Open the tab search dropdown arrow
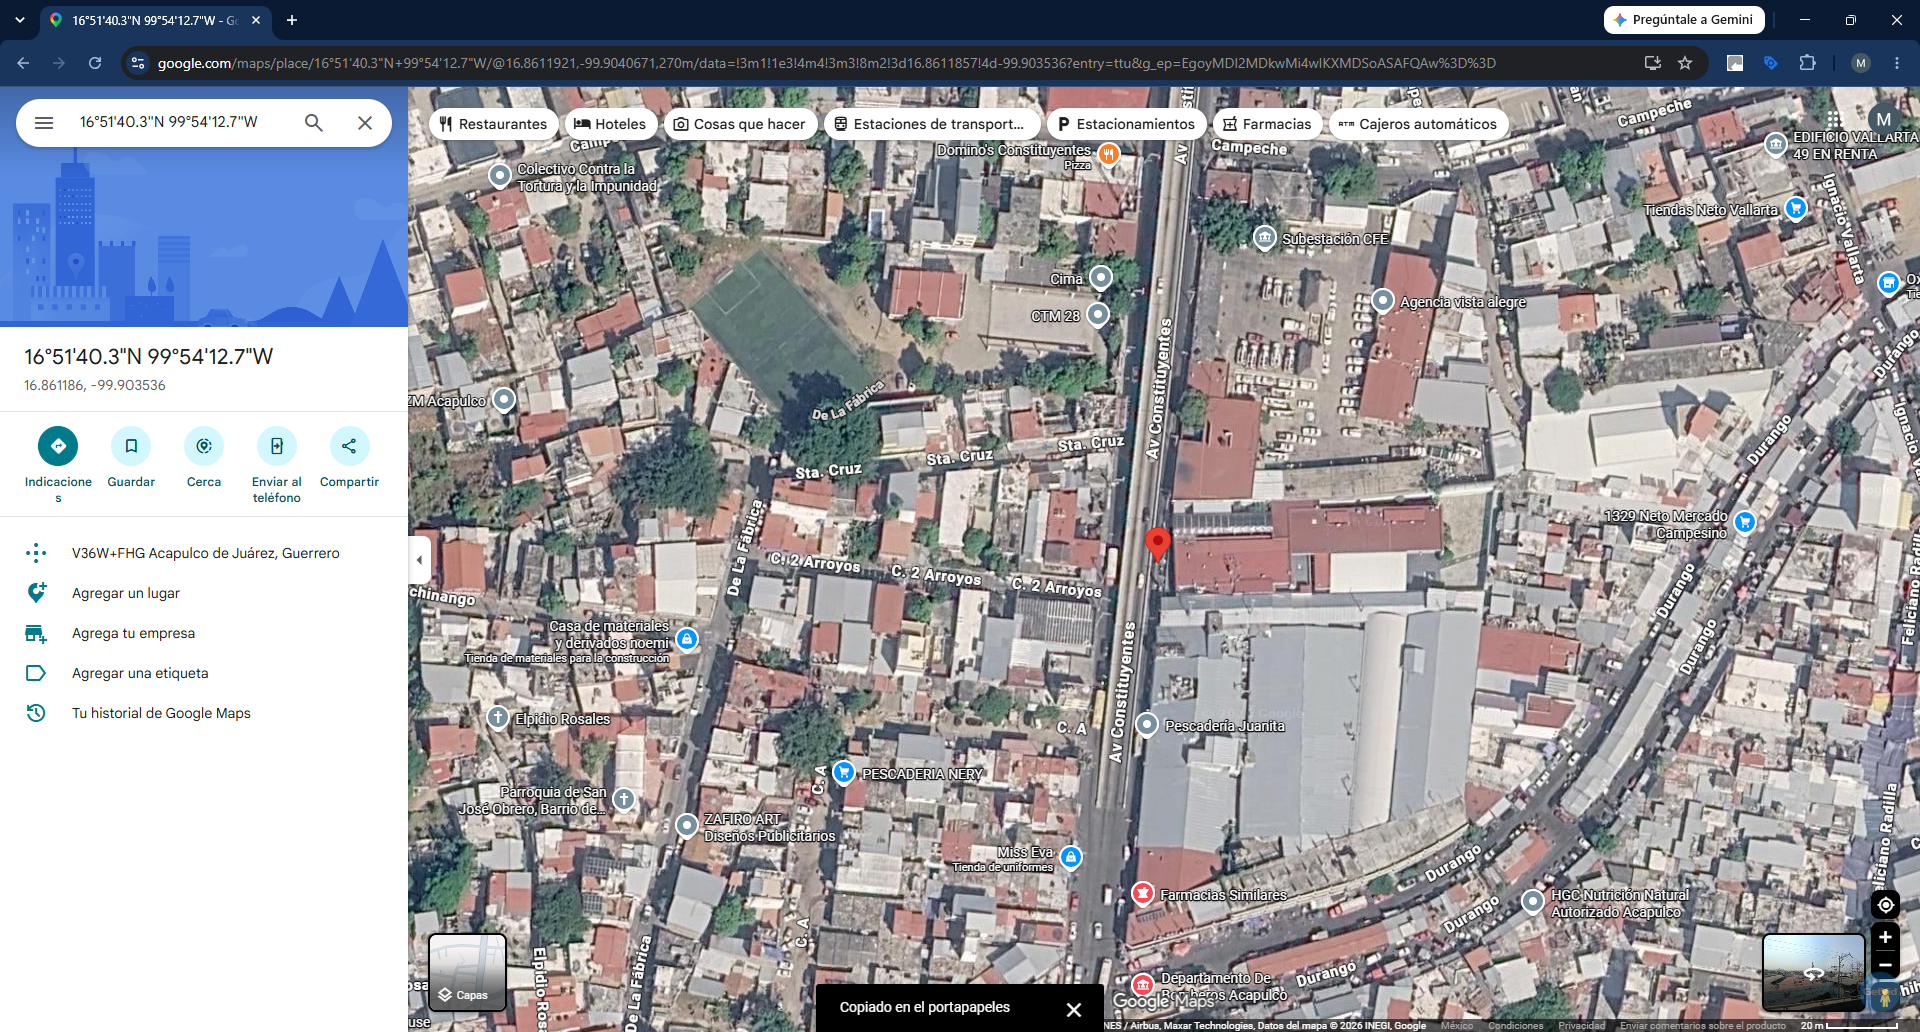 20,20
